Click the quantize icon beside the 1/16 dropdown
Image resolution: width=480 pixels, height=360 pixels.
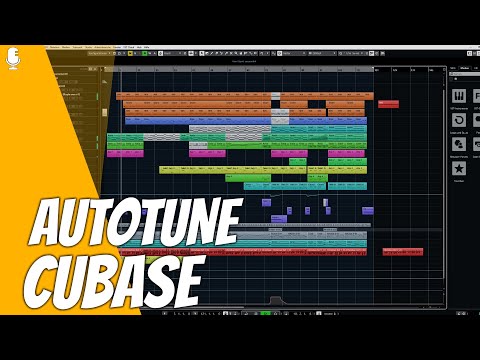(x=340, y=53)
